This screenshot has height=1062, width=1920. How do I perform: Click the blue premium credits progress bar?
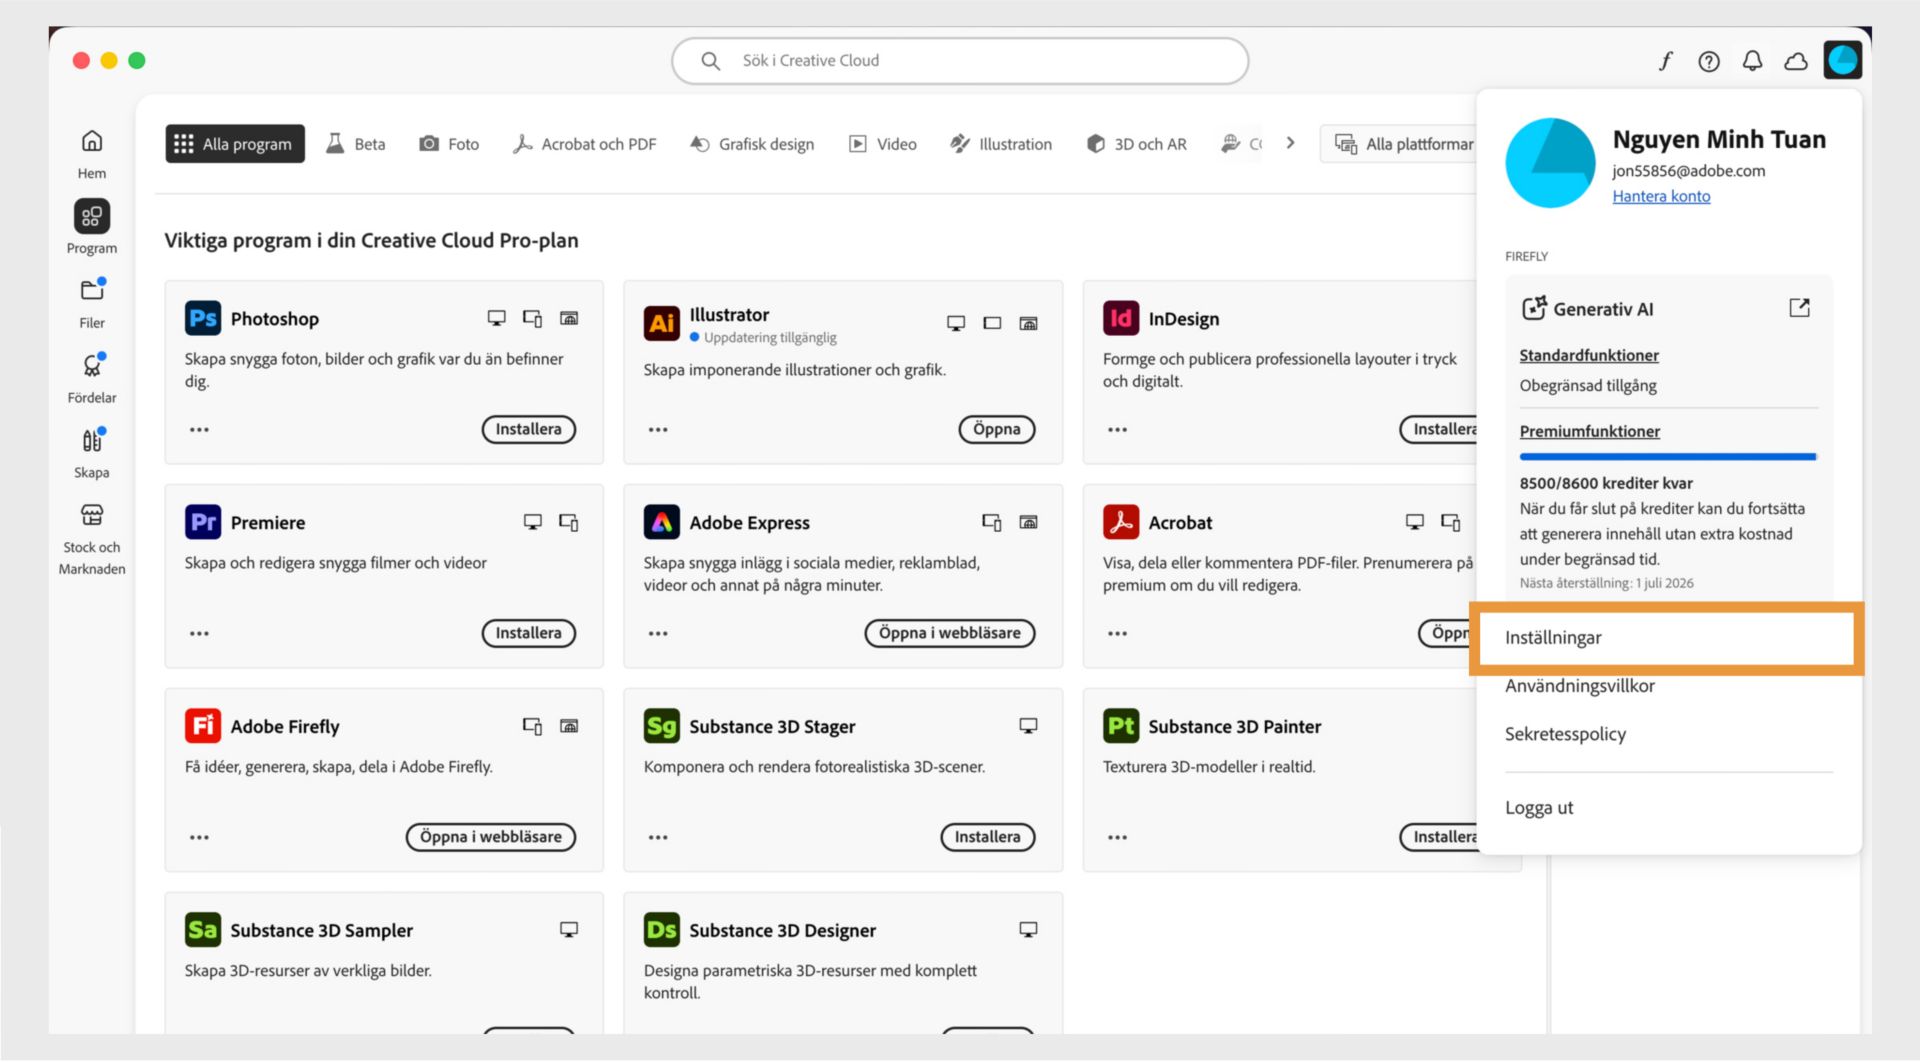coord(1668,457)
